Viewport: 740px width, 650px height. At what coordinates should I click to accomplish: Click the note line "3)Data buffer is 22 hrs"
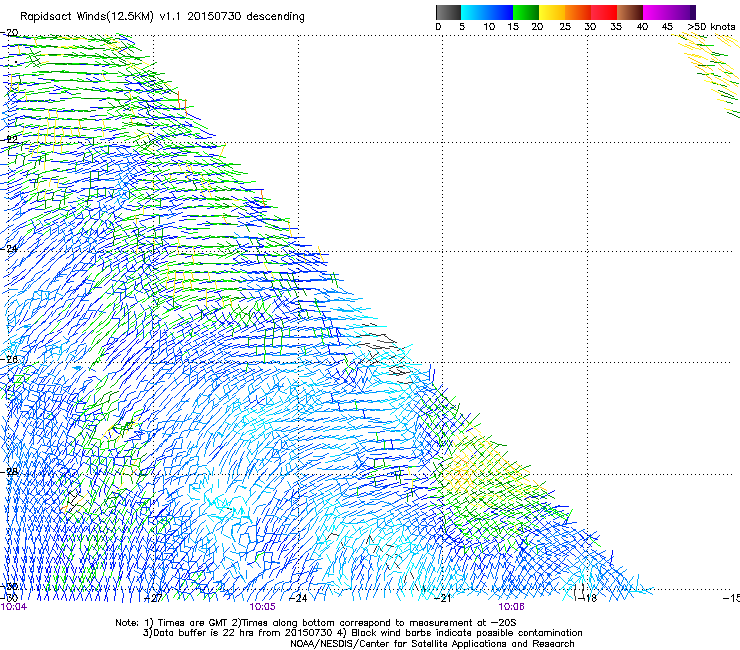click(x=362, y=633)
